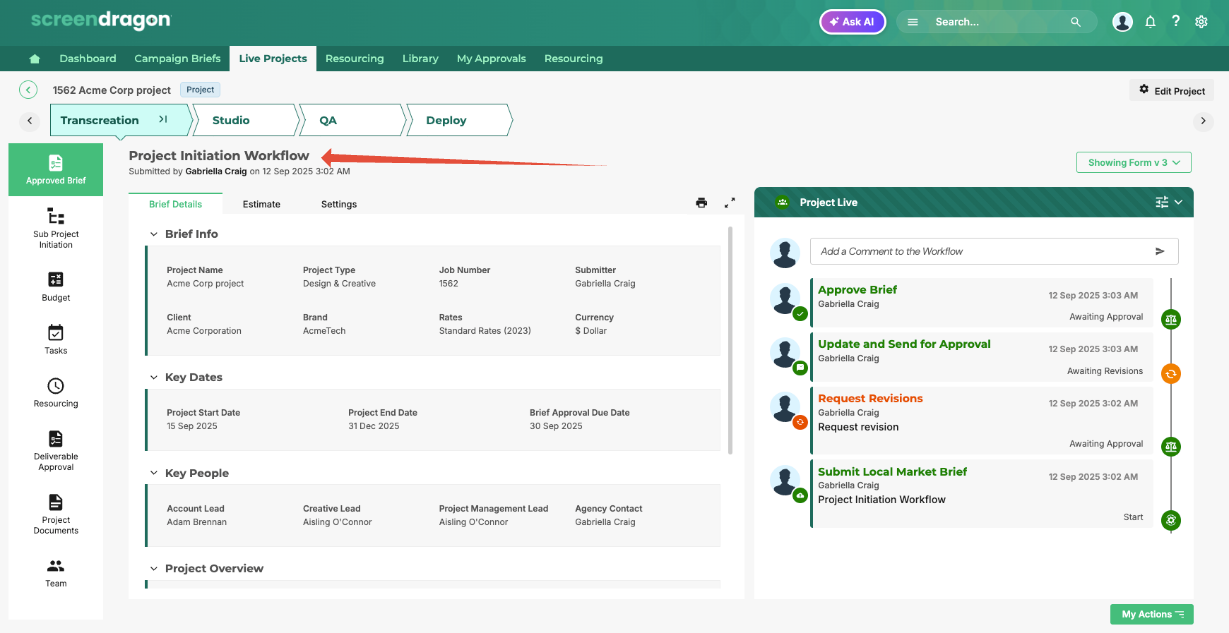Open Showing Form v 3 dropdown
The image size is (1229, 633).
[x=1133, y=162]
